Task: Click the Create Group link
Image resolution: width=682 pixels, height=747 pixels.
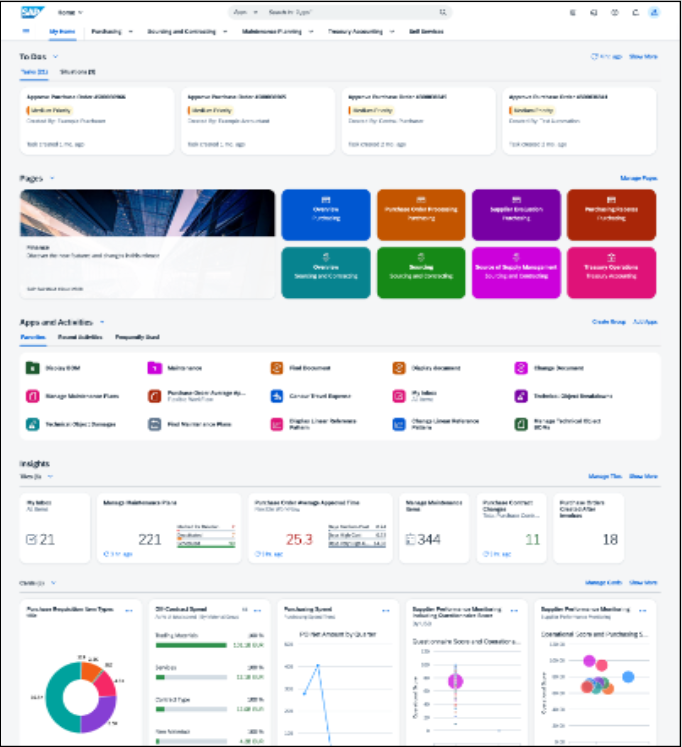Action: pos(609,322)
